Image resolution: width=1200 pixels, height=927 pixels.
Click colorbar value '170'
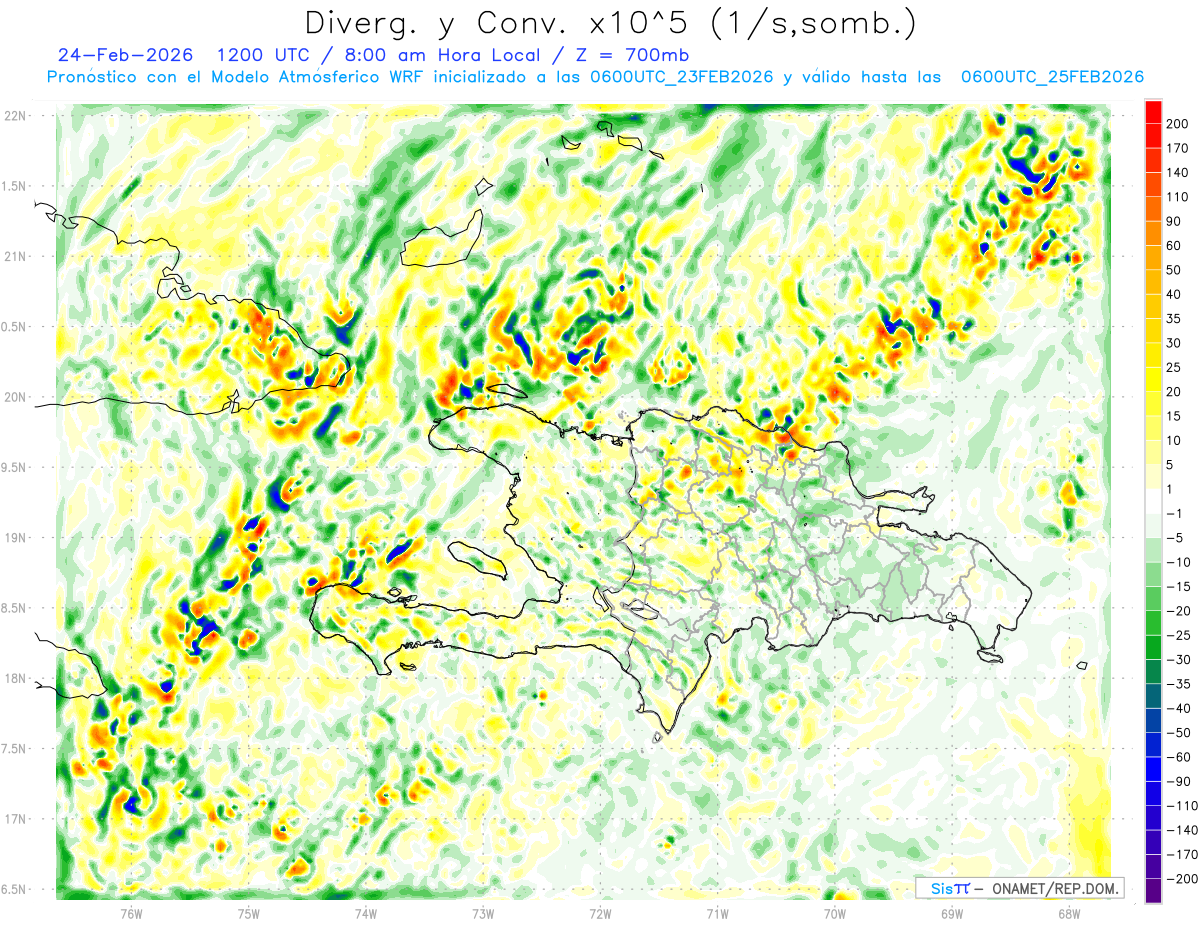pos(1178,148)
